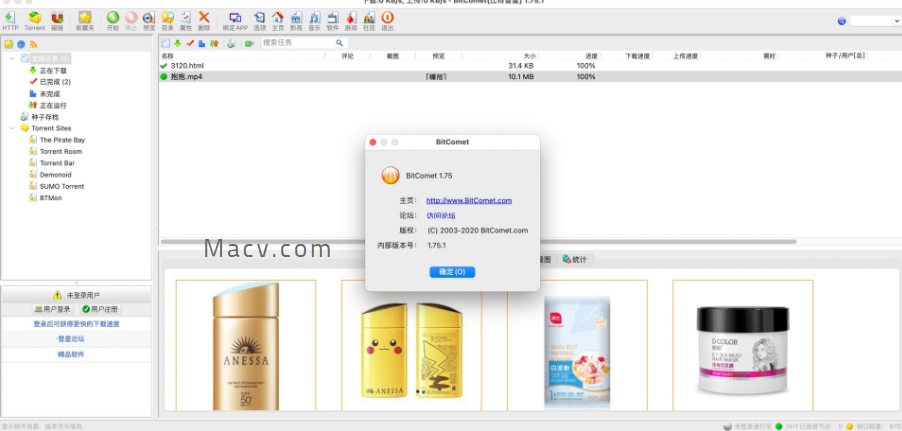Open The Pirate Bay site entry

(62, 140)
